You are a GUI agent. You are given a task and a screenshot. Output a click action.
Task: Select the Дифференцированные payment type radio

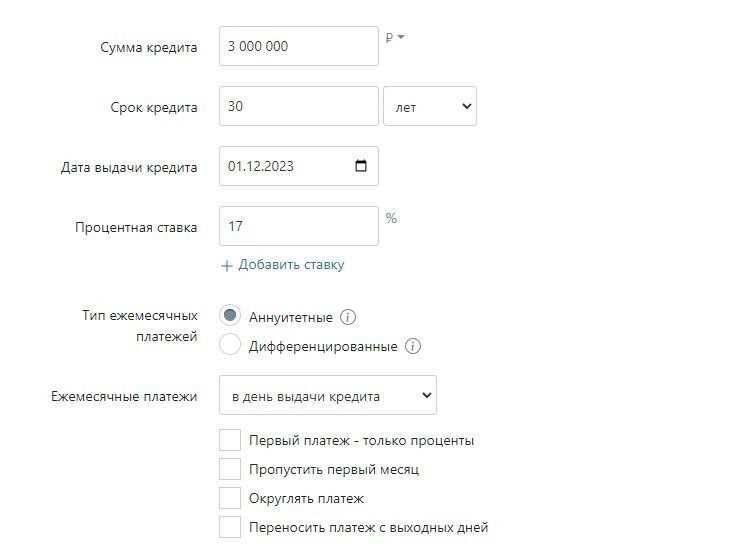point(230,345)
